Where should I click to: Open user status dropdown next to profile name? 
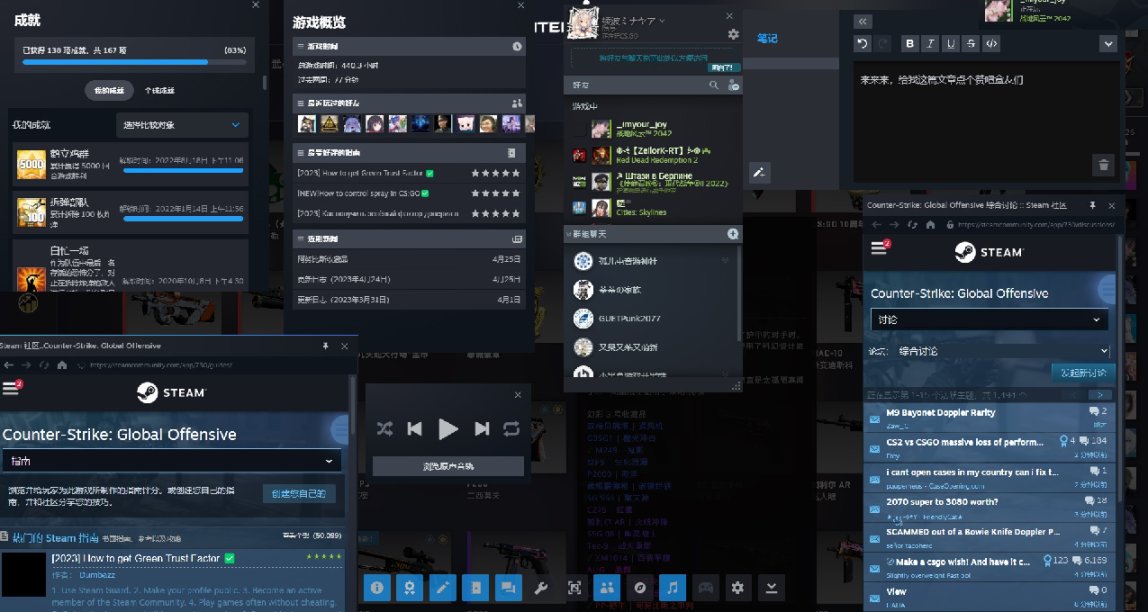click(662, 20)
